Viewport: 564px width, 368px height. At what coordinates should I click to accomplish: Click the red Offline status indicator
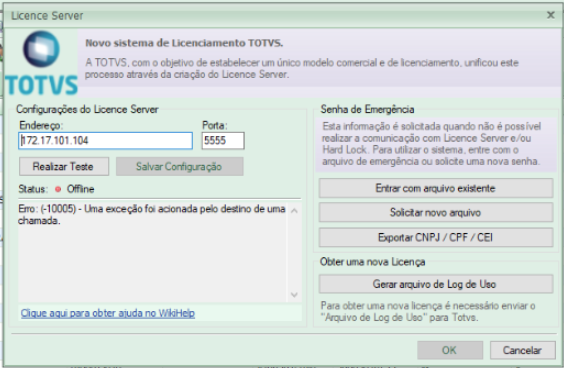(x=58, y=189)
